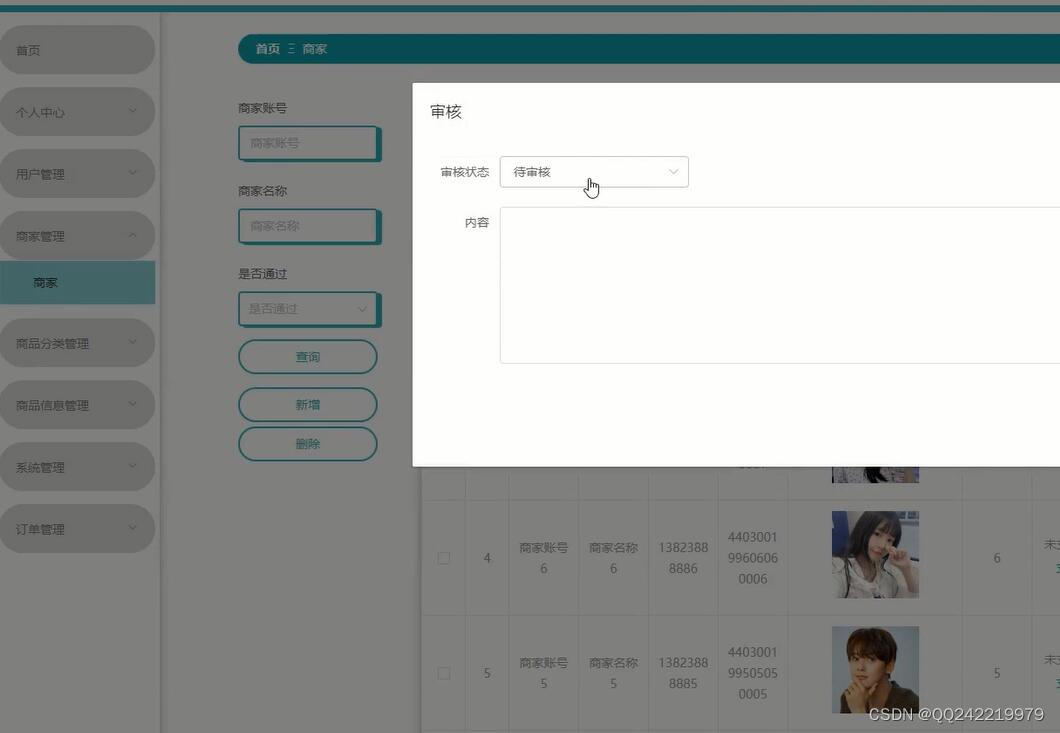Click the merchant photo thumbnail in row 4
Viewport: 1060px width, 733px height.
coord(875,553)
